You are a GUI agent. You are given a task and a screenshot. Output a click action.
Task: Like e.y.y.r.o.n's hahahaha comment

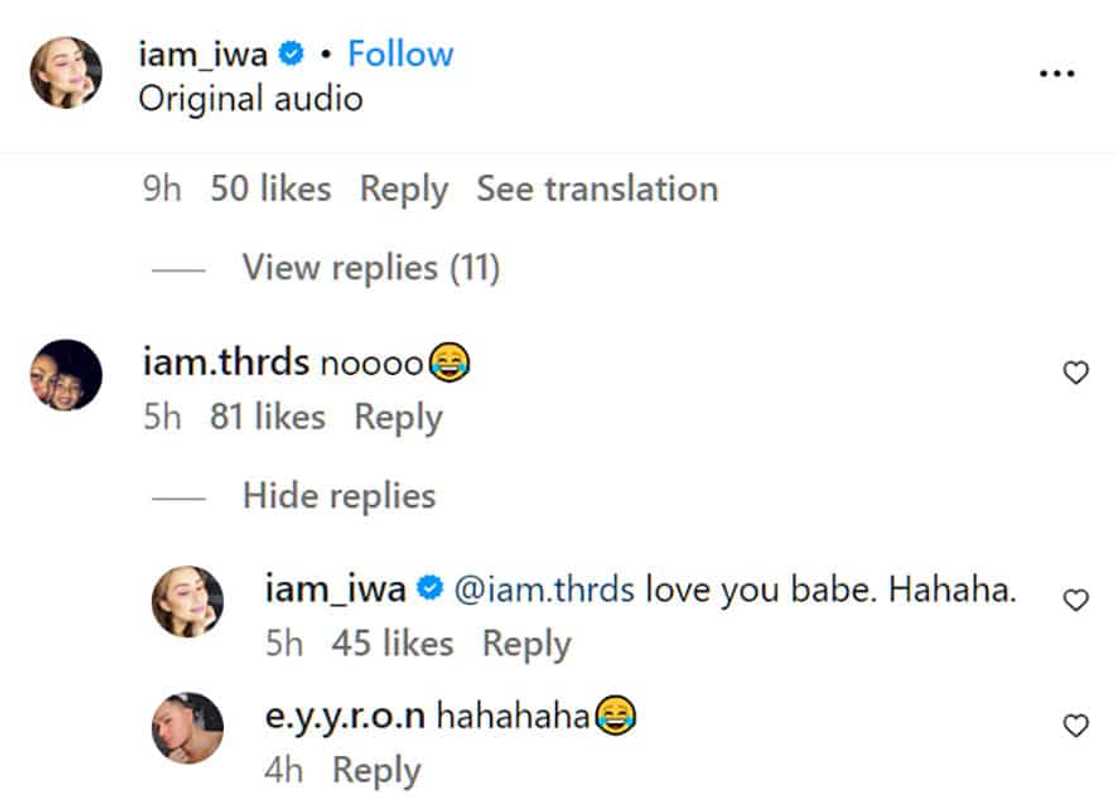point(1075,727)
